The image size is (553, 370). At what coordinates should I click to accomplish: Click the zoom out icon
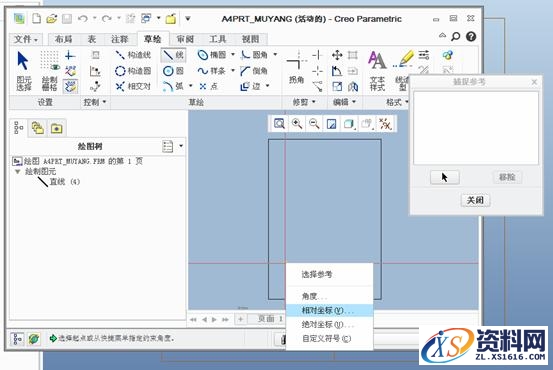(x=314, y=123)
